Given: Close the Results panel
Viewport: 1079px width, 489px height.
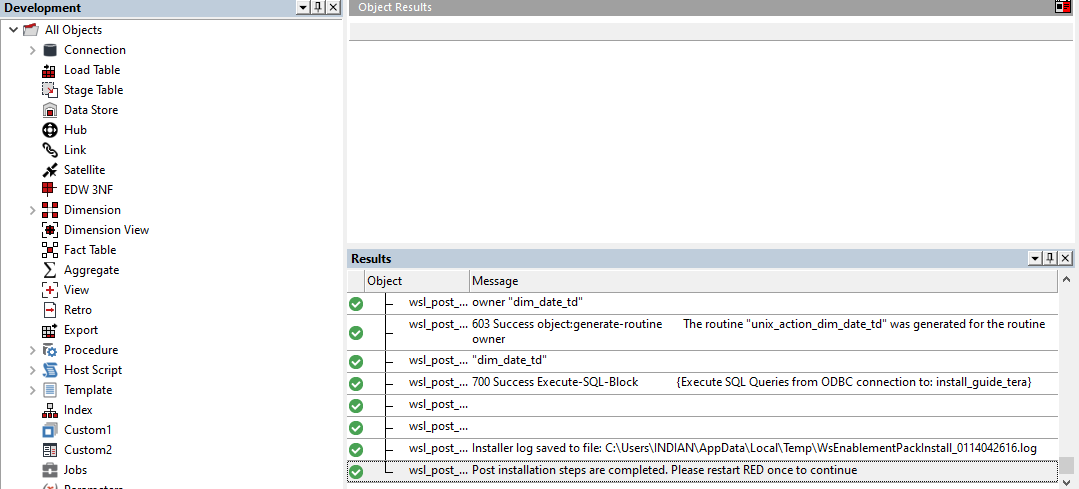Looking at the screenshot, I should pyautogui.click(x=1065, y=258).
